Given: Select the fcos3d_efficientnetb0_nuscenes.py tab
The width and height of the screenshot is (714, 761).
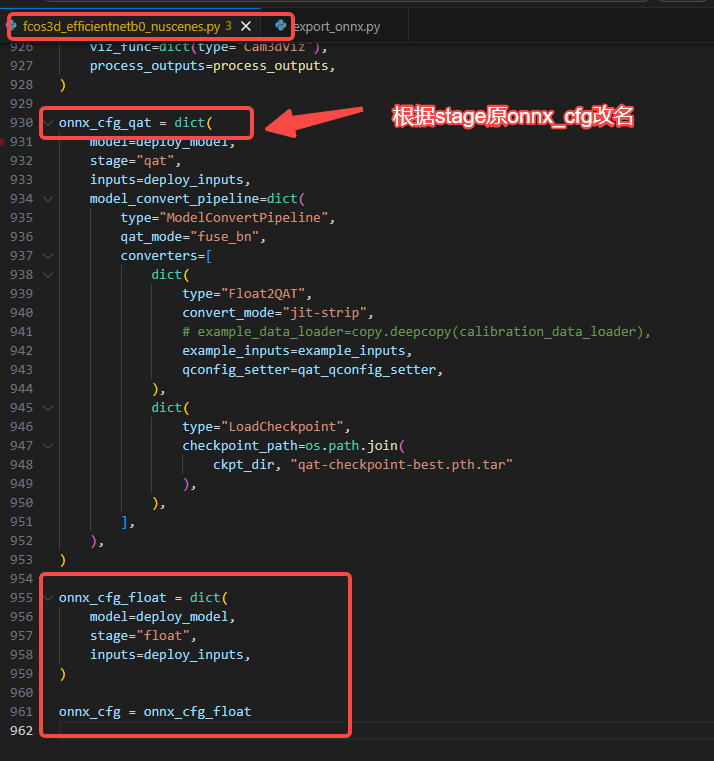Looking at the screenshot, I should tap(120, 26).
